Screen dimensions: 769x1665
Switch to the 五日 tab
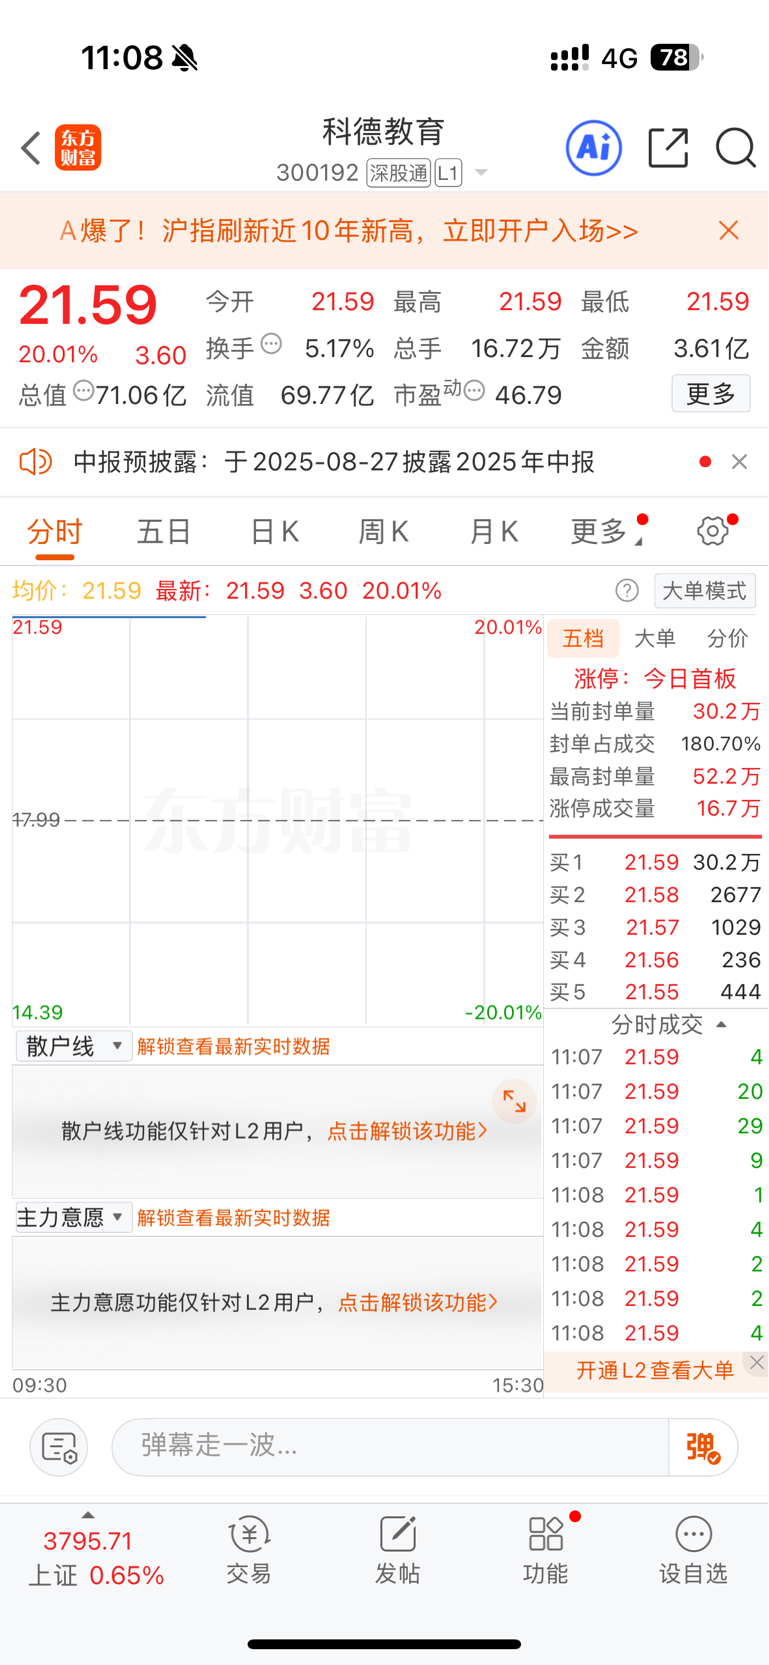tap(164, 532)
